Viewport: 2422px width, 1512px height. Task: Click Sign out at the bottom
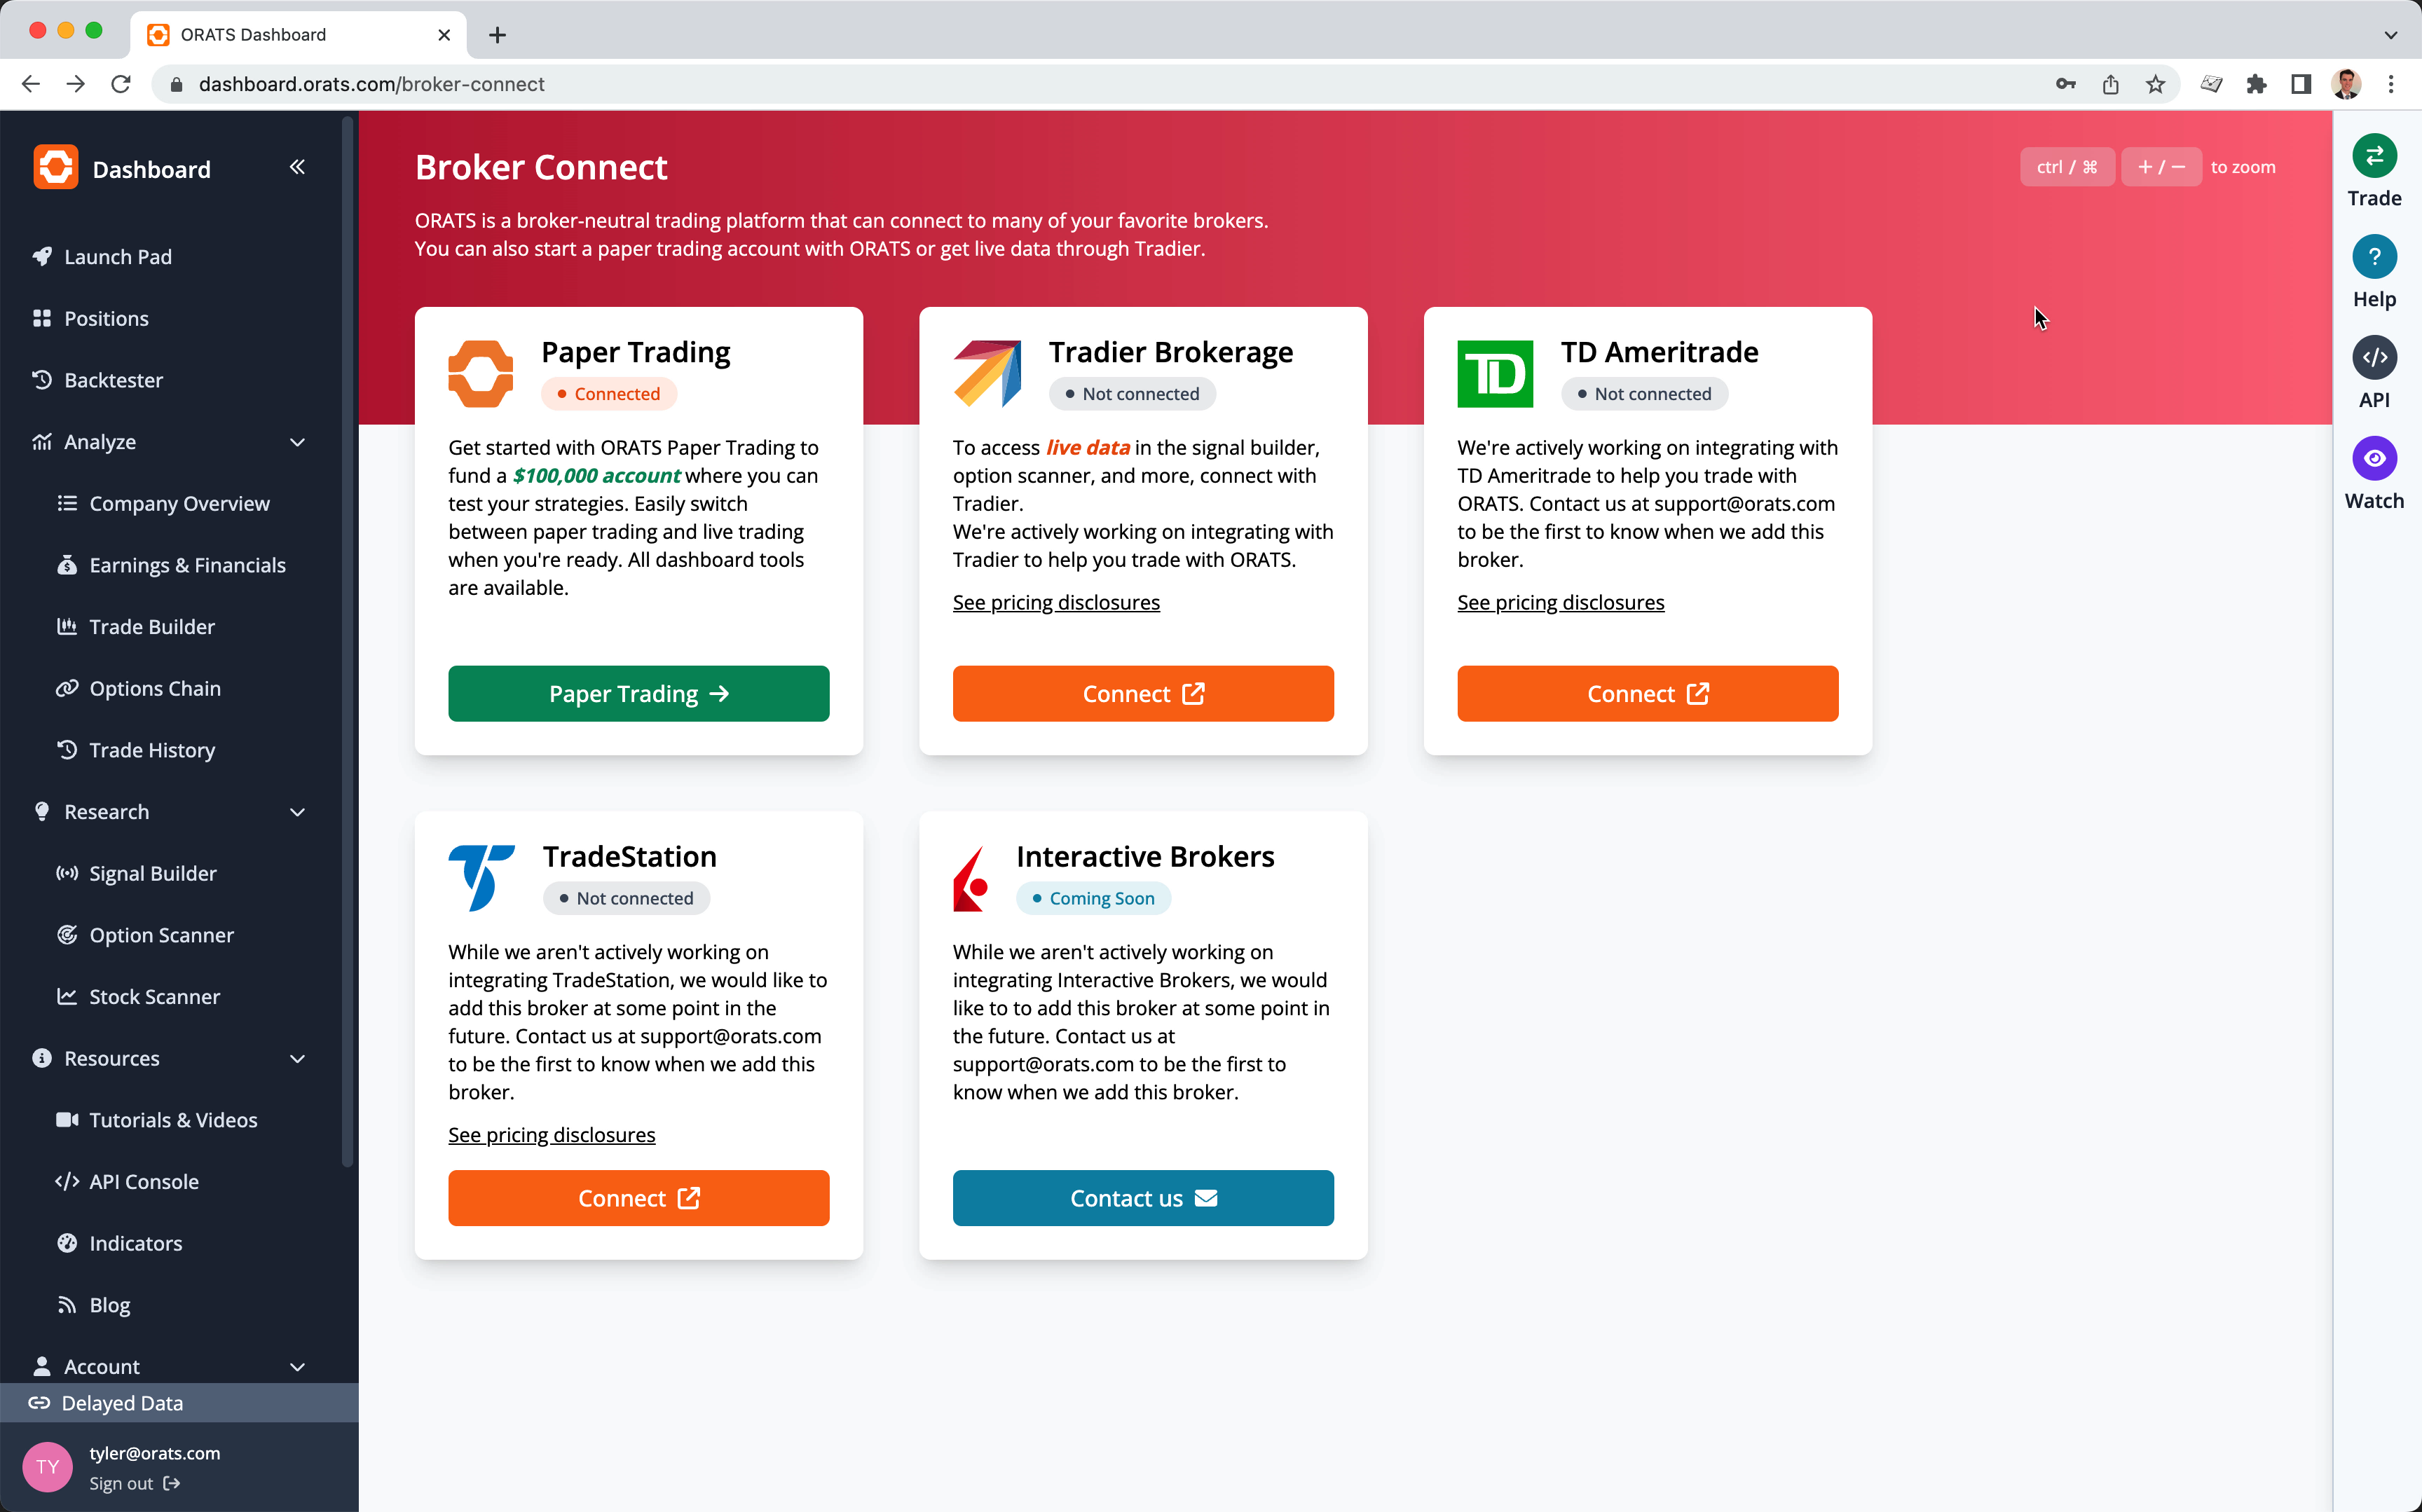(x=122, y=1483)
